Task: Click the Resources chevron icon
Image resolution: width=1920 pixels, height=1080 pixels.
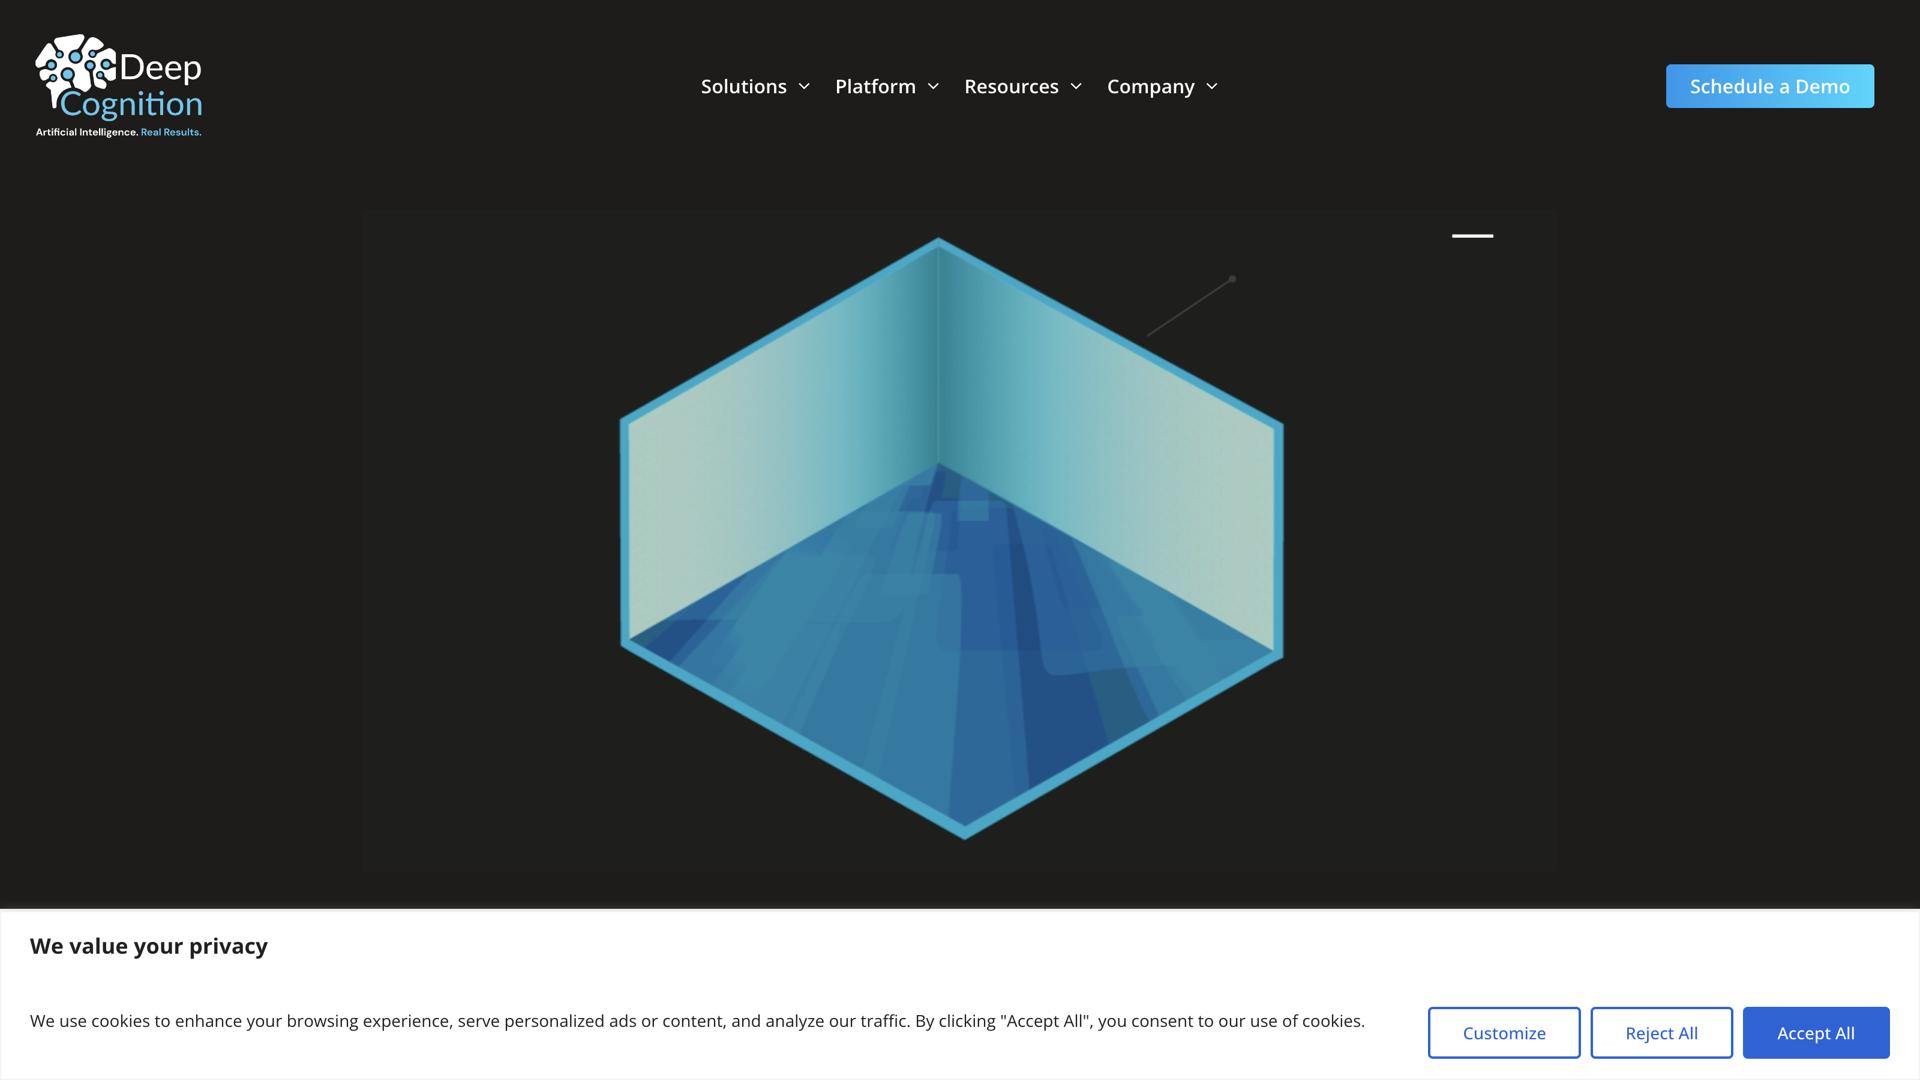Action: [x=1078, y=86]
